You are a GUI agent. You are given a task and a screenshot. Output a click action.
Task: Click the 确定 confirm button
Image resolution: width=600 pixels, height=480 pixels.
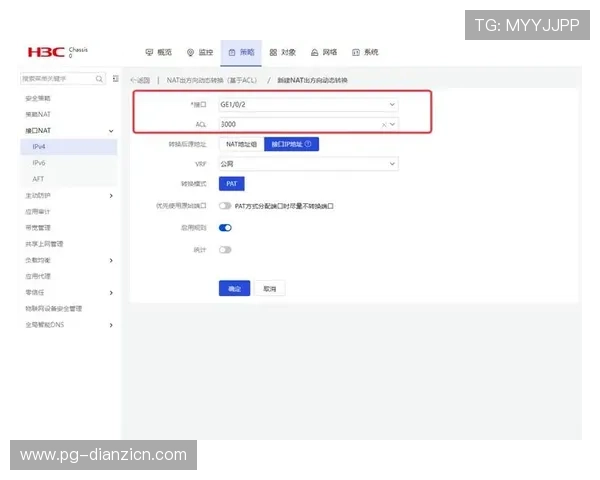[234, 289]
